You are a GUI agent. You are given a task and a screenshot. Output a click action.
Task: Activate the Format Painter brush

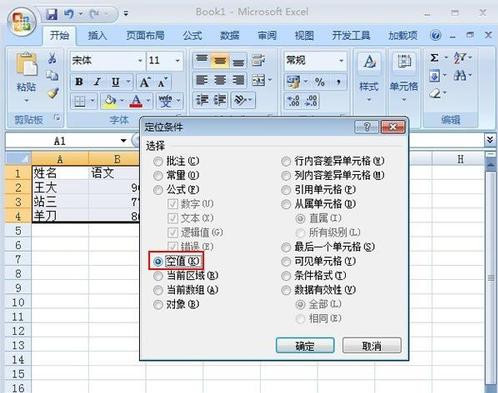pos(53,93)
